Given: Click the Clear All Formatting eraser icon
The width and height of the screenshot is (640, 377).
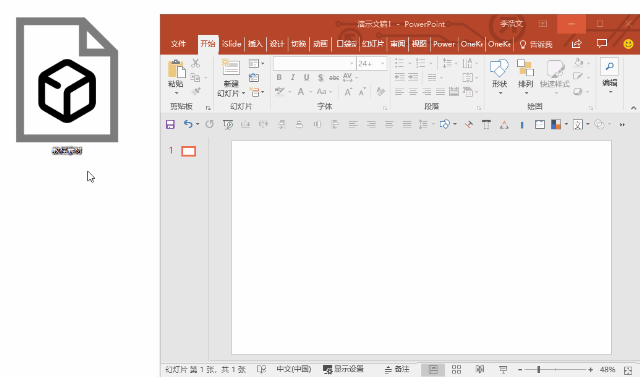Looking at the screenshot, I should pos(380,91).
